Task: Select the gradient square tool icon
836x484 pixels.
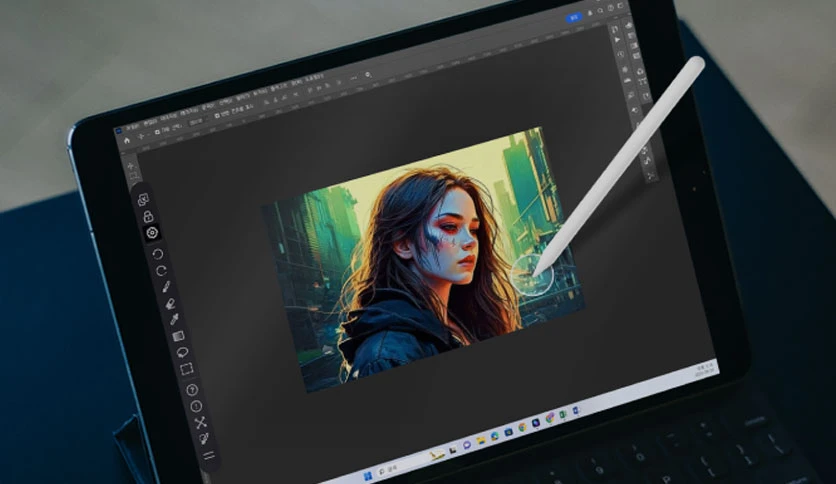Action: pos(178,336)
